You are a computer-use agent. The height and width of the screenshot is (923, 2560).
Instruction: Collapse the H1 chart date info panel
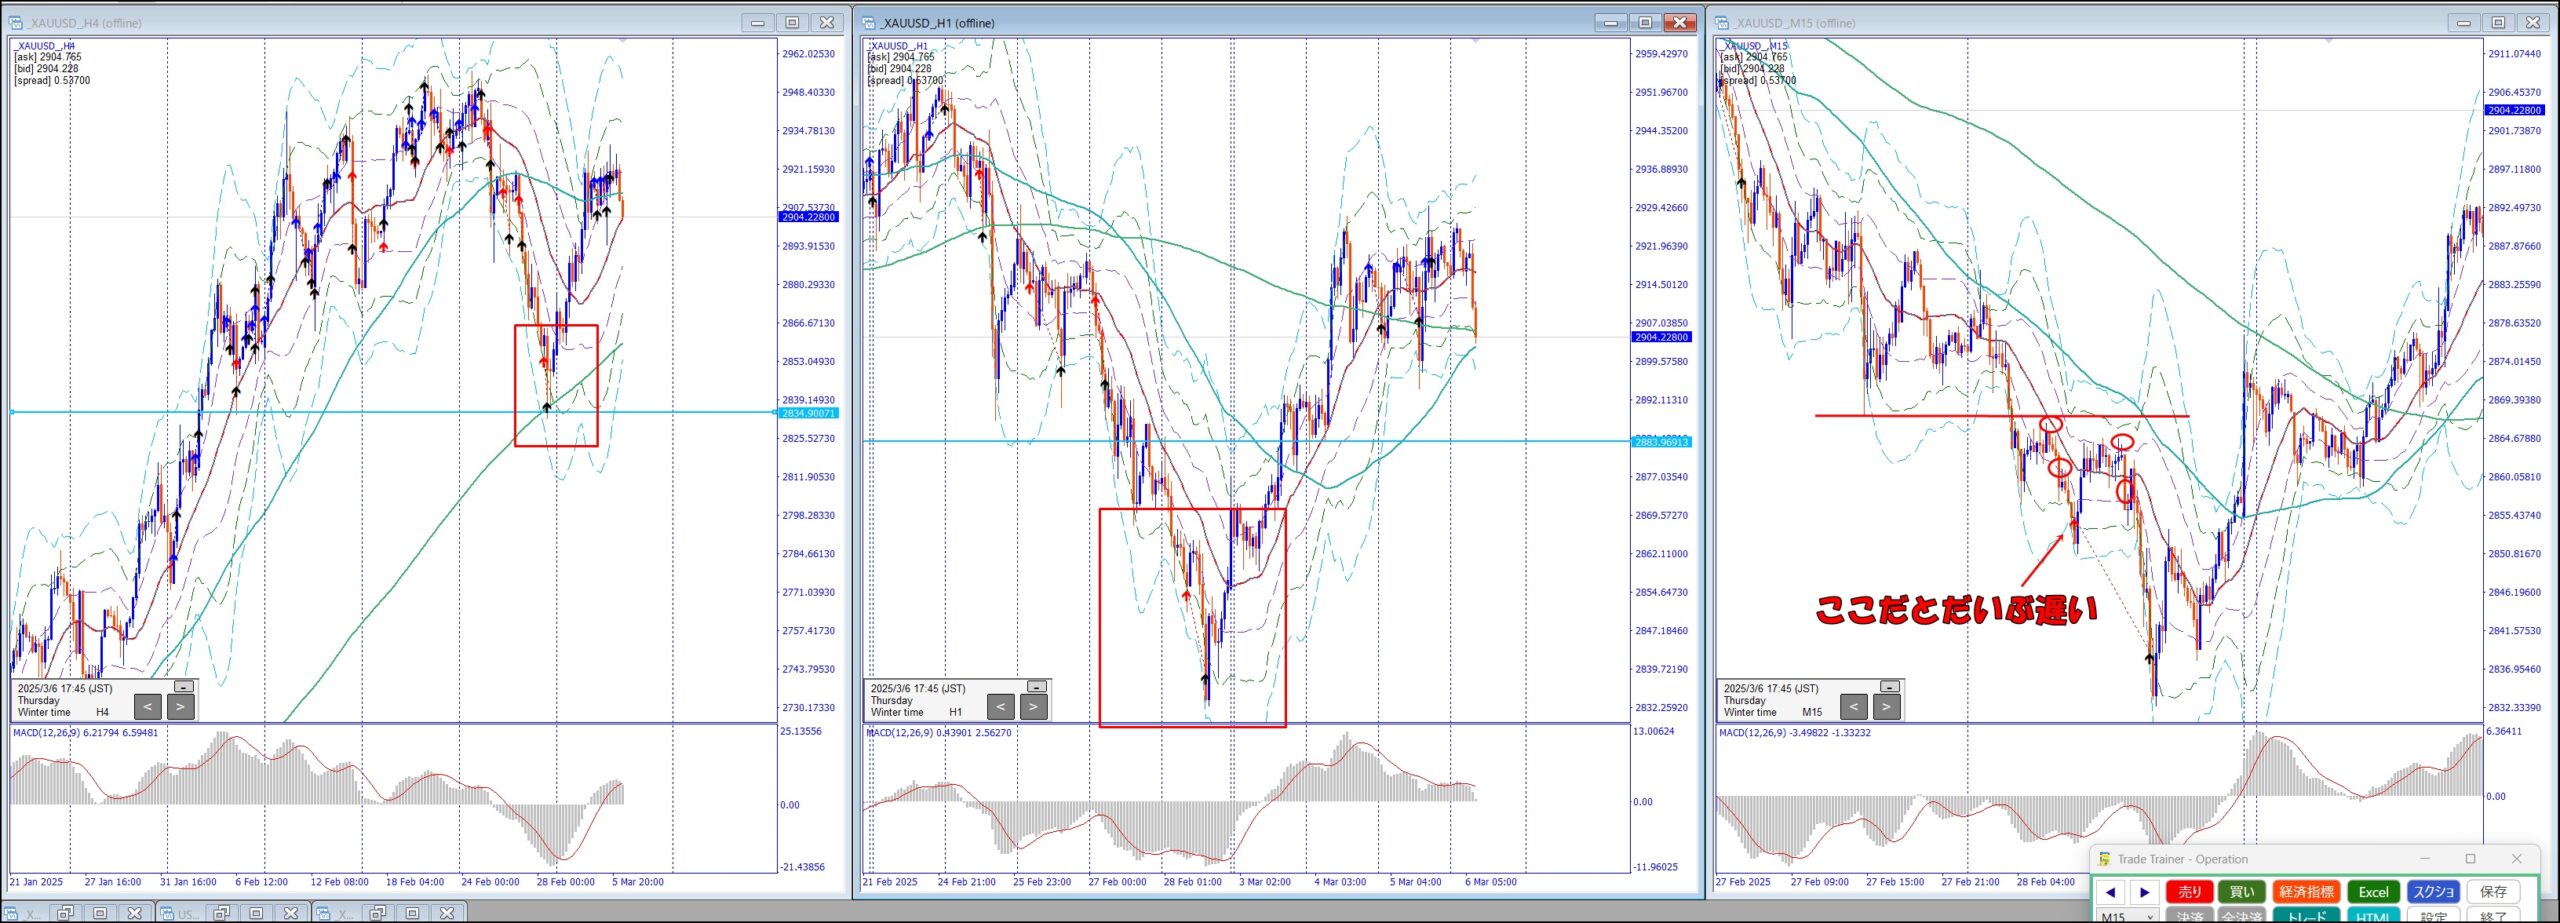tap(1037, 687)
